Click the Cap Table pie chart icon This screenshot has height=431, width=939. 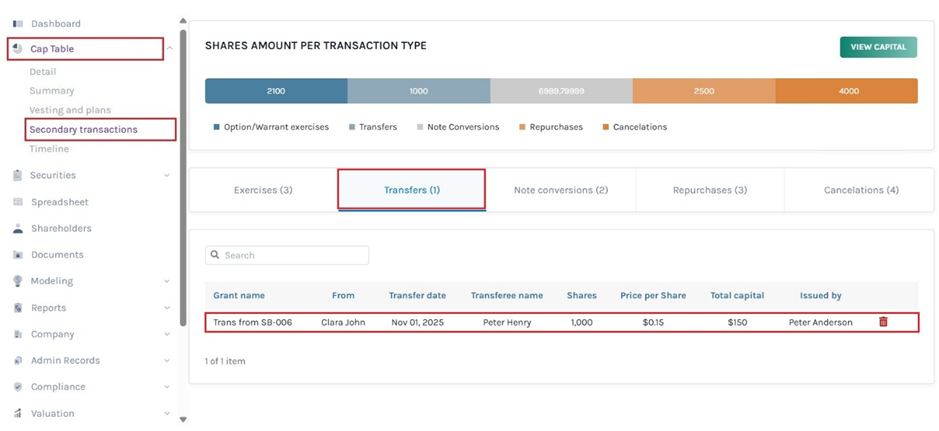click(x=18, y=48)
